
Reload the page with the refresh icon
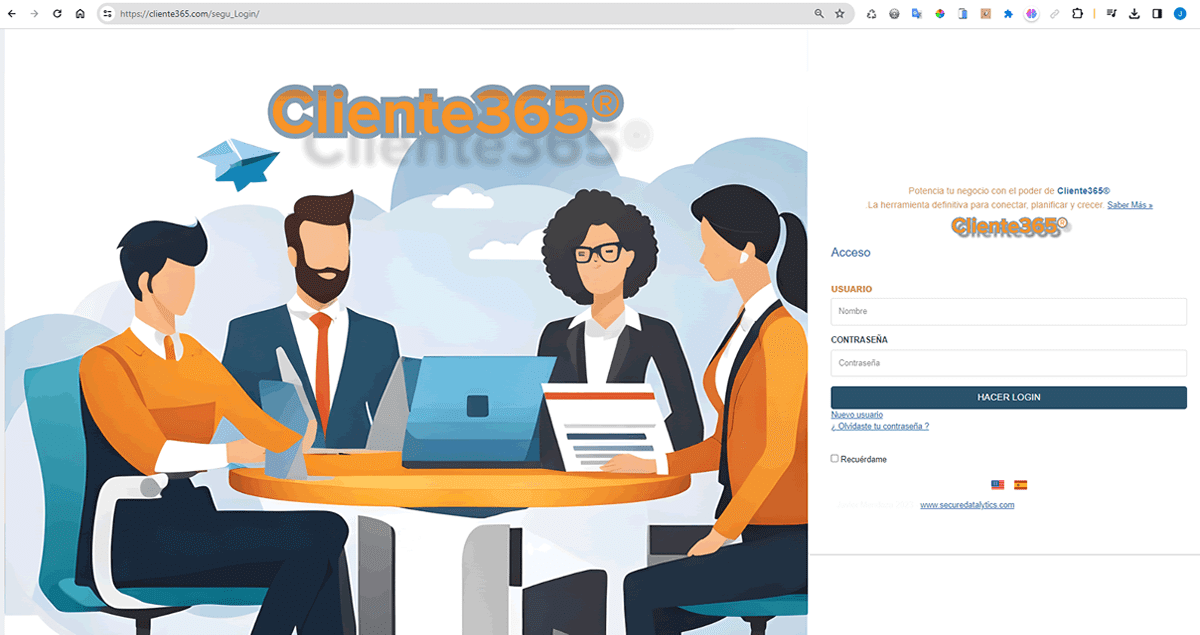point(56,14)
